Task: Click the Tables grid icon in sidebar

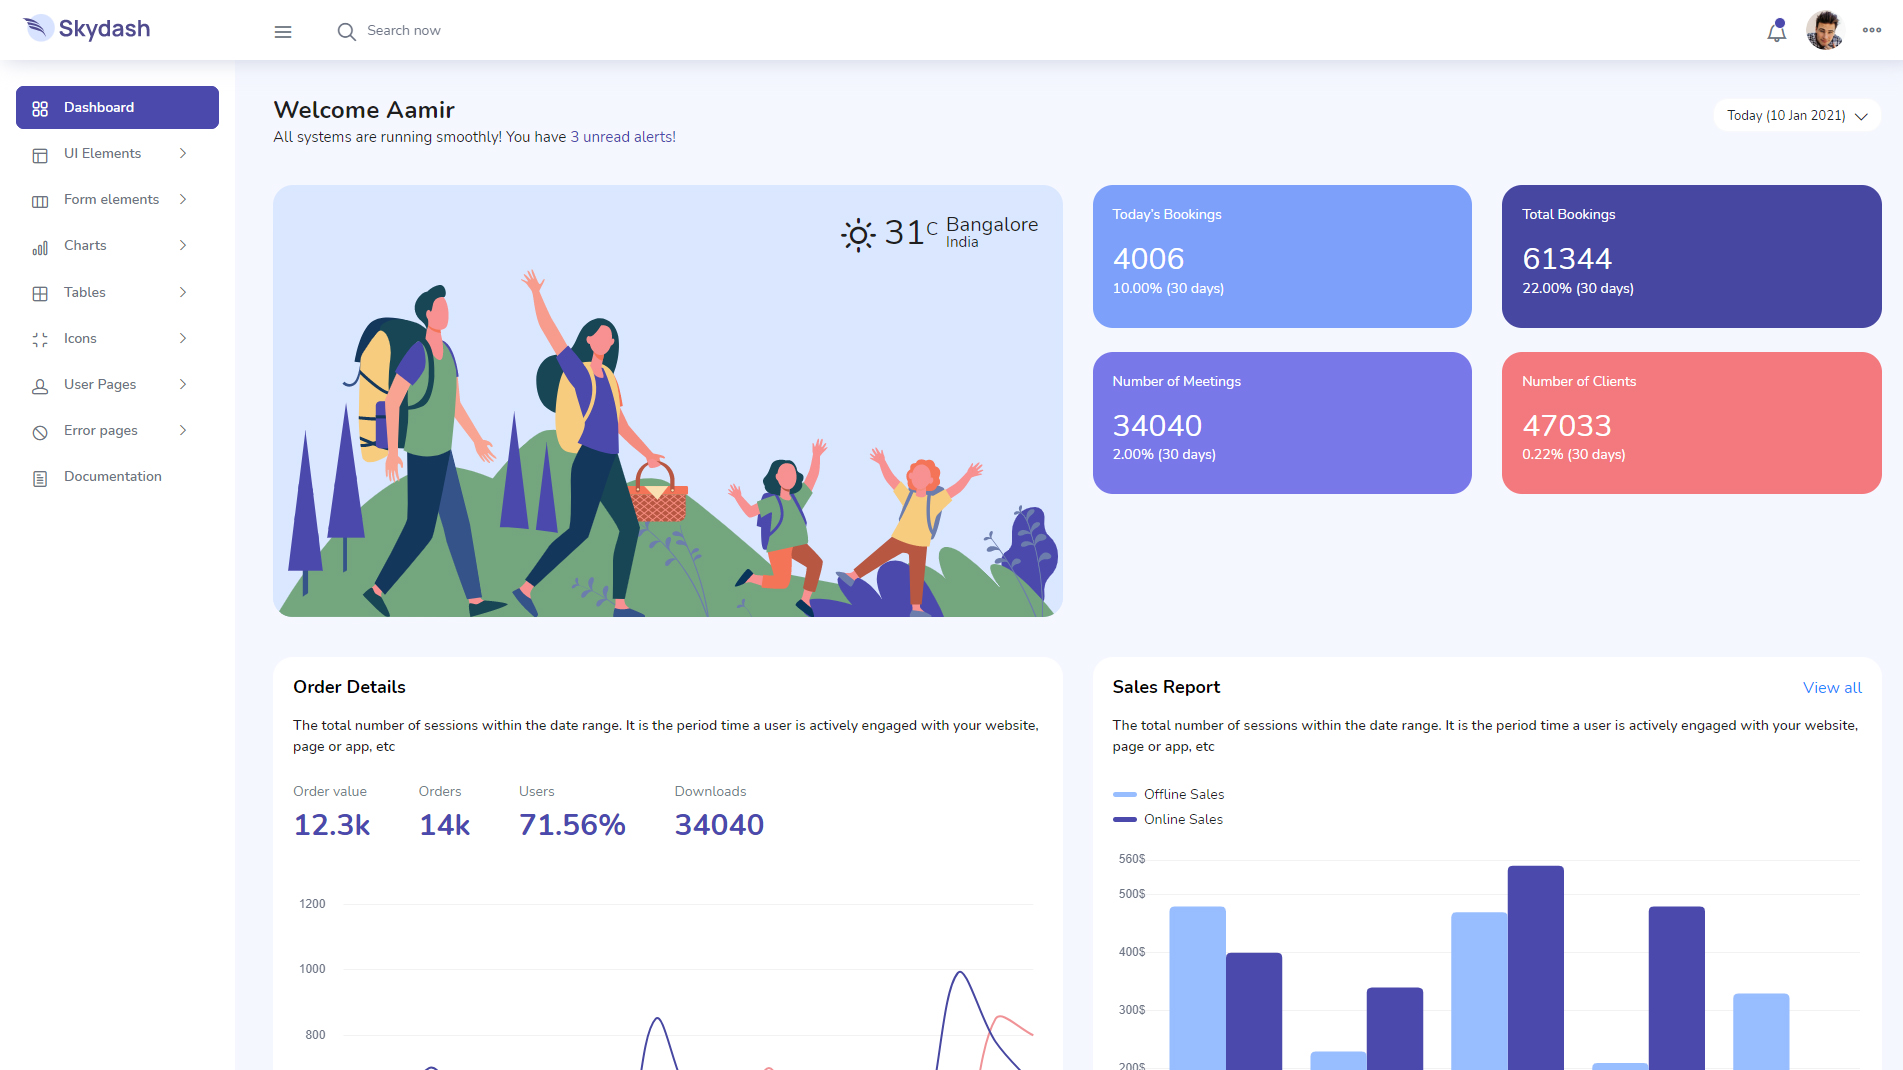Action: [x=40, y=293]
